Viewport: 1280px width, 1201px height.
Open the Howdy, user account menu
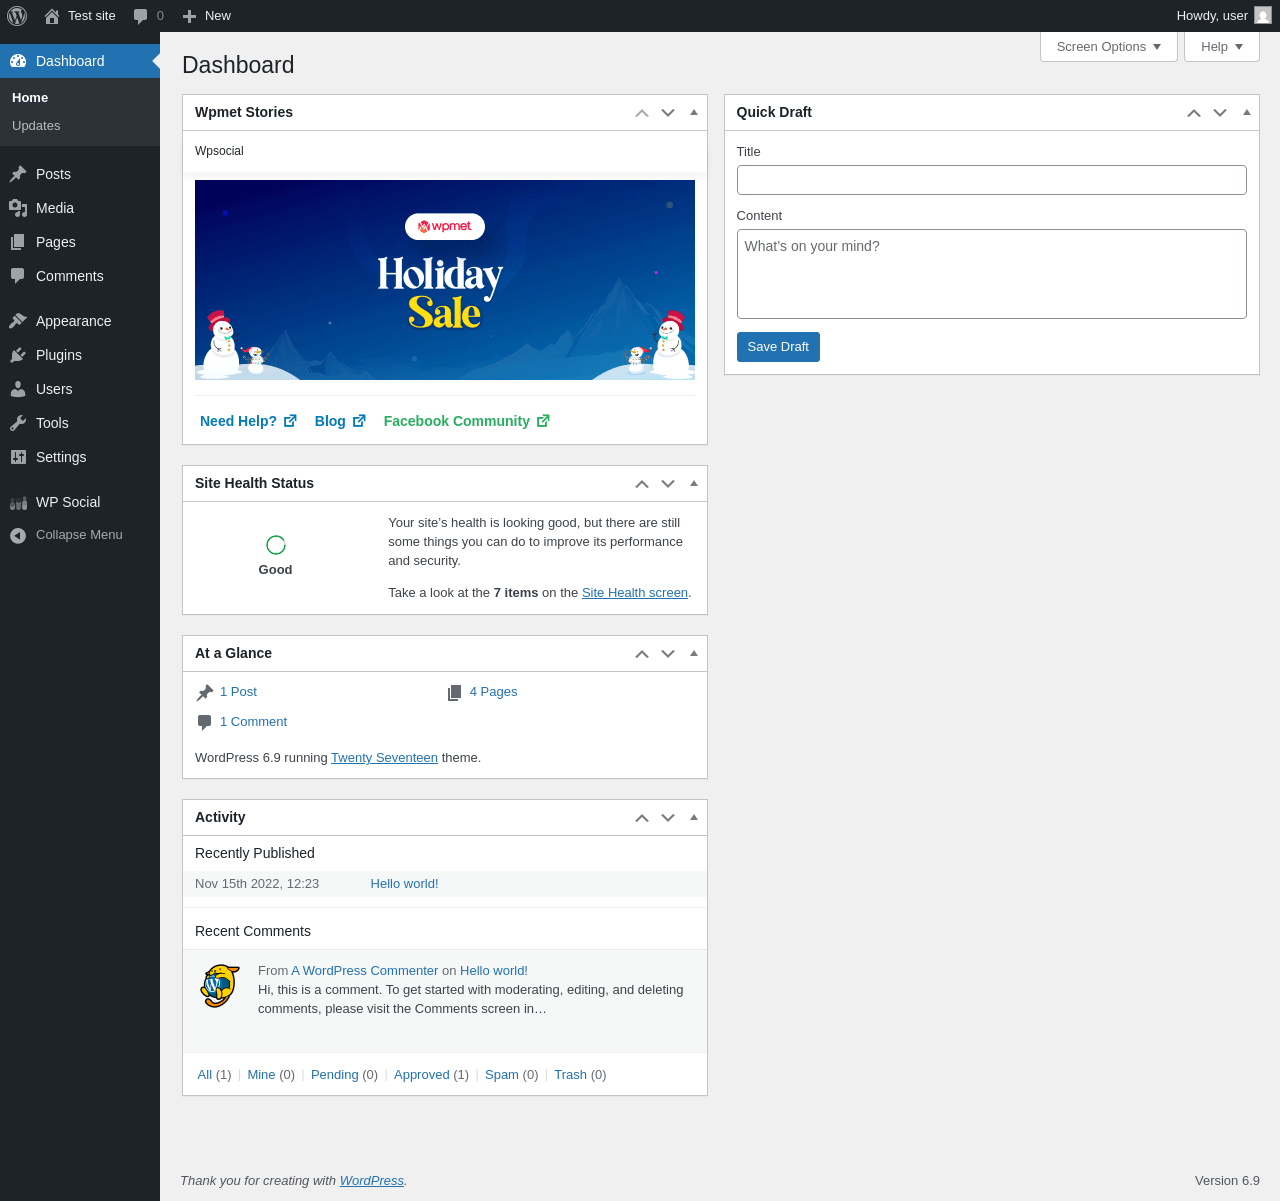(x=1224, y=16)
